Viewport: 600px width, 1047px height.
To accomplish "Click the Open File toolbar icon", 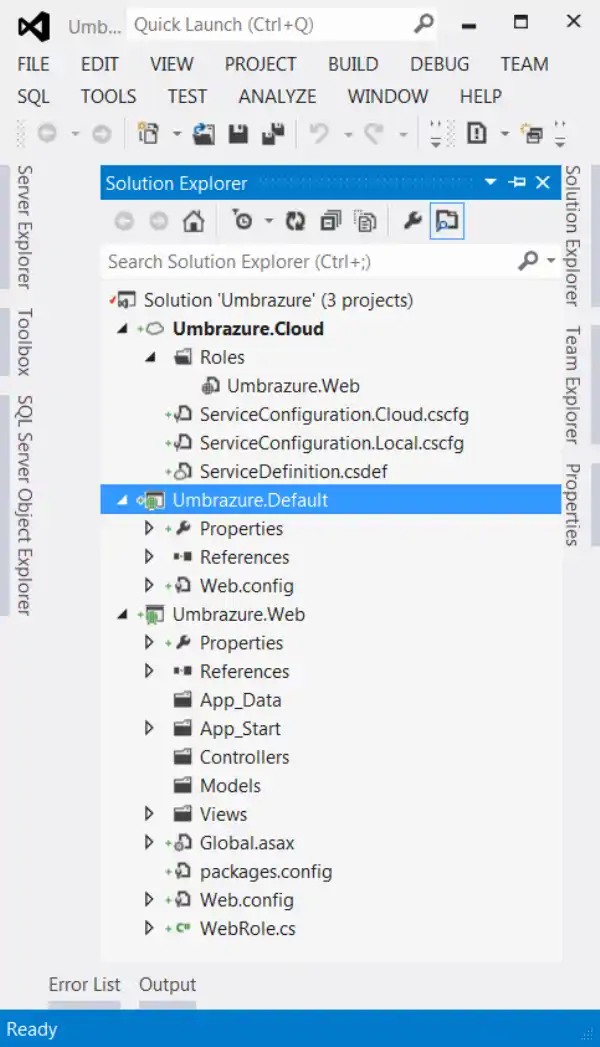I will coord(204,134).
